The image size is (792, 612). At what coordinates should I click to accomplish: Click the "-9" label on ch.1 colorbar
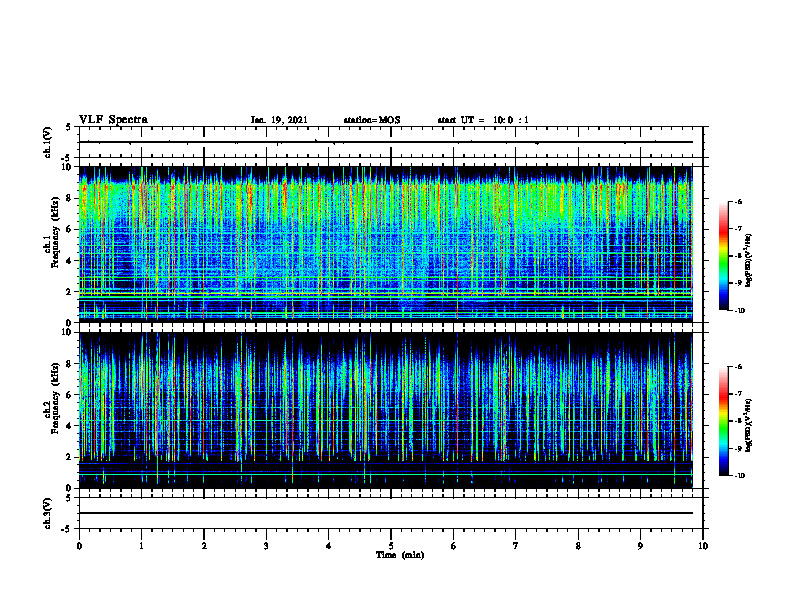point(738,283)
